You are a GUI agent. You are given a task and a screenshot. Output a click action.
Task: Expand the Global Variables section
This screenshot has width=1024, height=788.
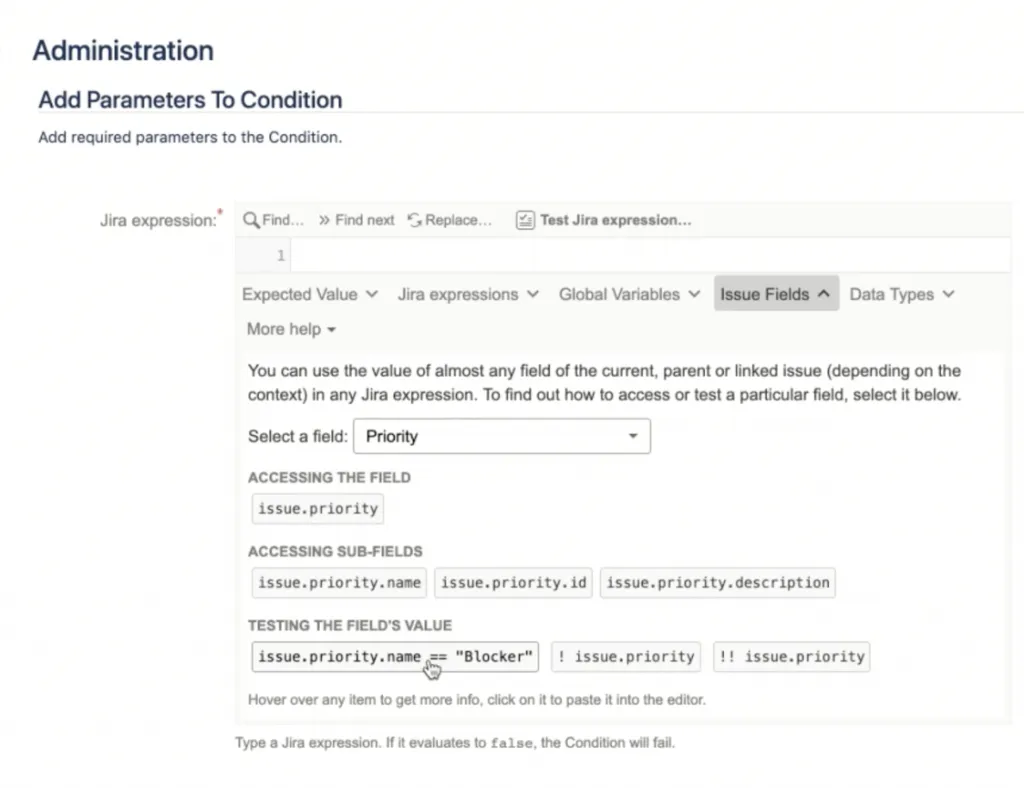click(x=629, y=294)
